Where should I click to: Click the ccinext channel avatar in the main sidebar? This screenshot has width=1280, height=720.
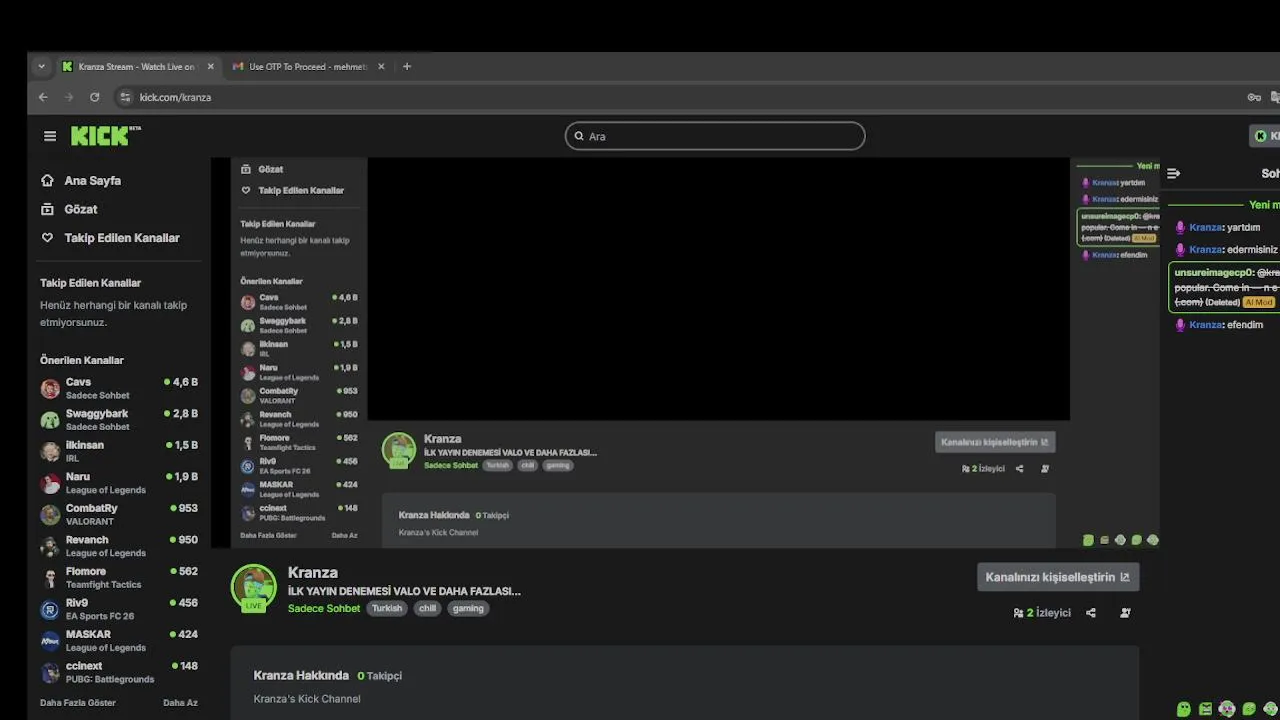coord(50,672)
